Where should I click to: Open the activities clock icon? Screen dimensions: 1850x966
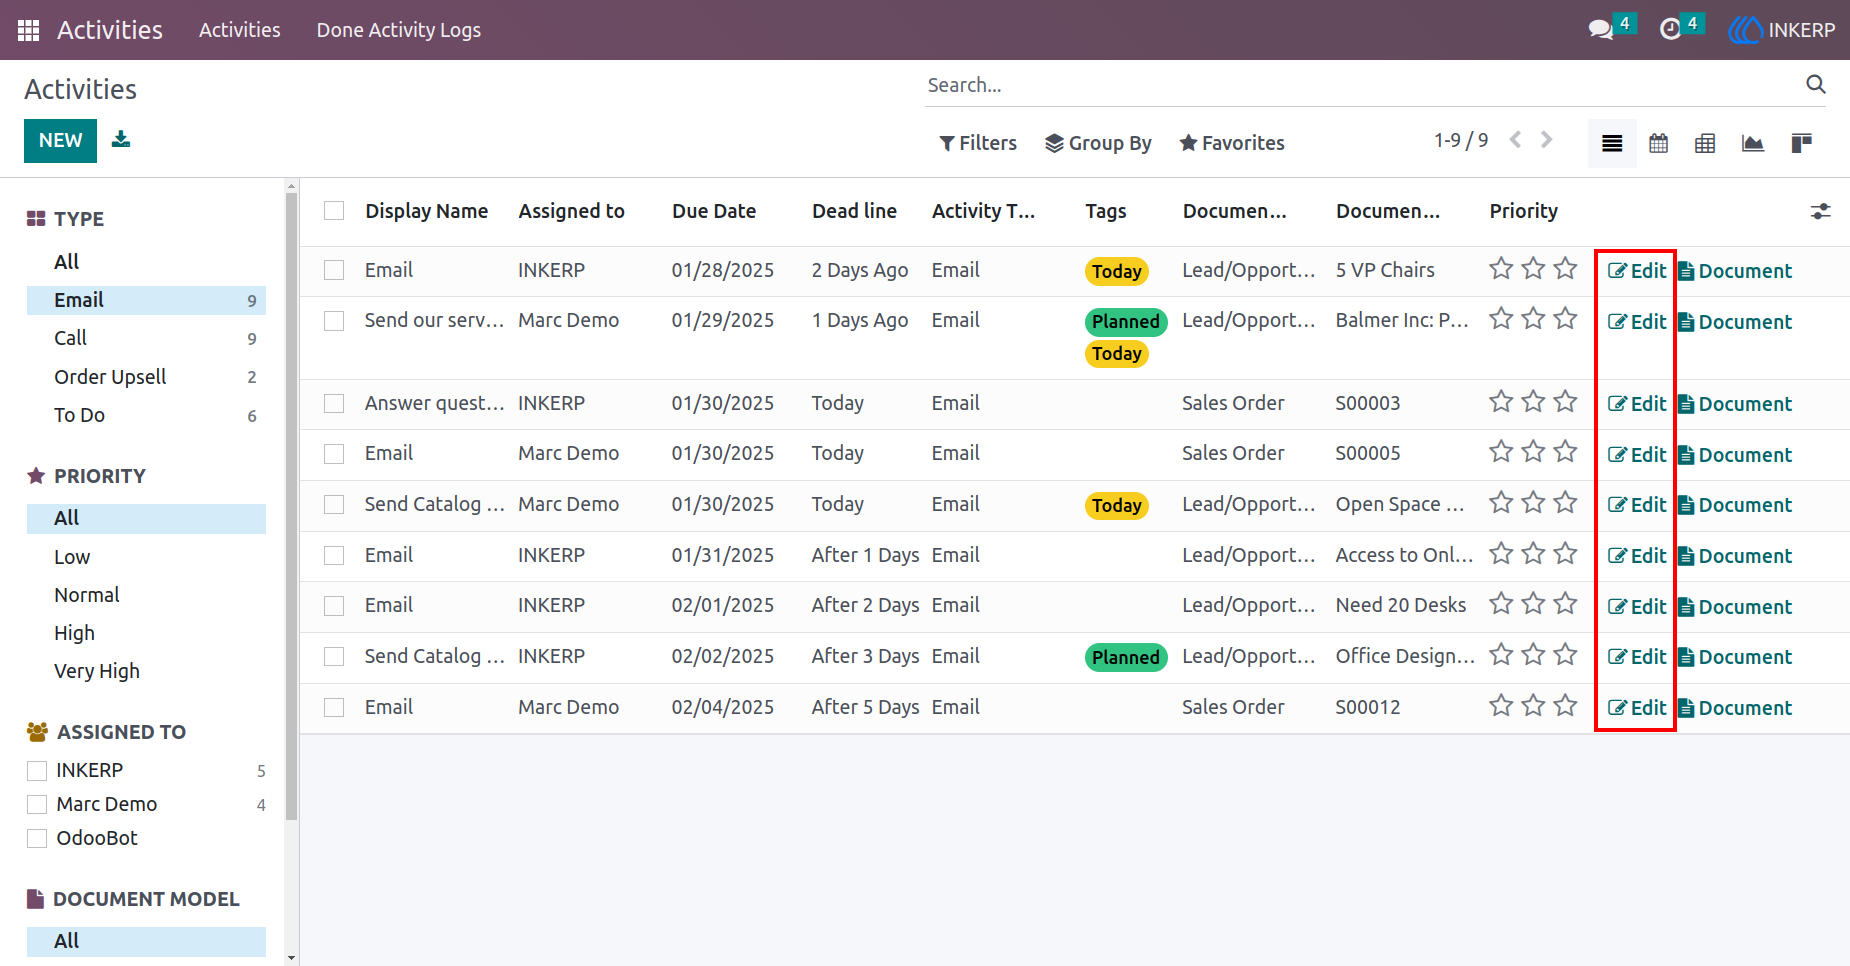(x=1670, y=29)
